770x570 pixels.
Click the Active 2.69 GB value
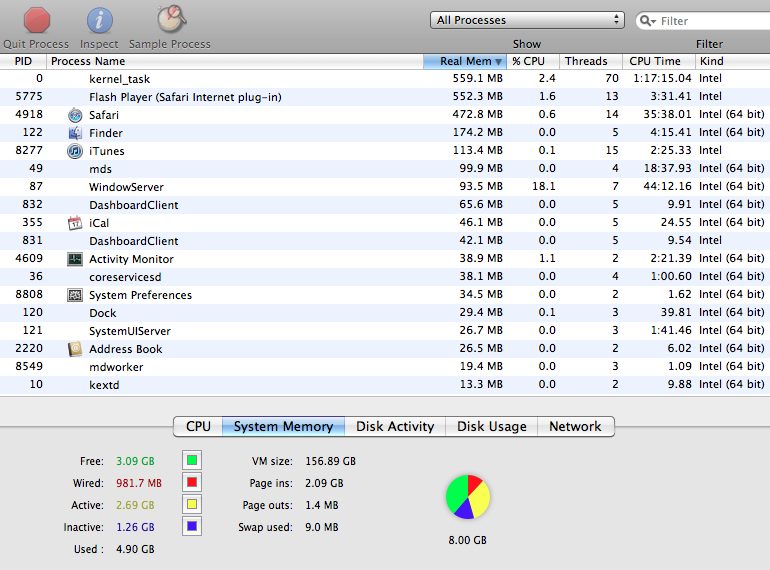click(x=135, y=505)
